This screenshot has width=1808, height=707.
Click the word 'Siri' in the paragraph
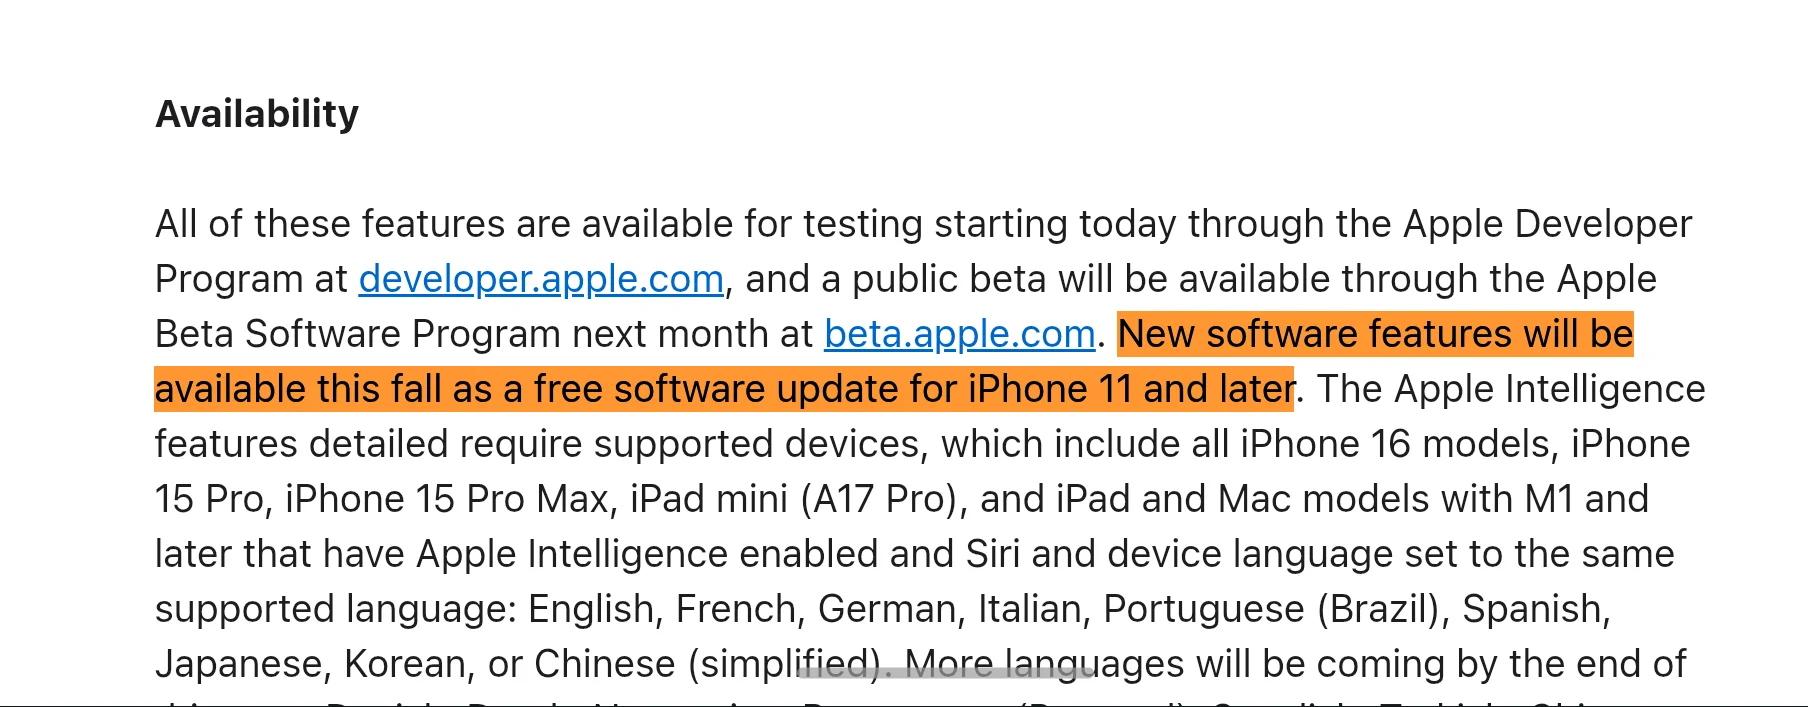(992, 554)
